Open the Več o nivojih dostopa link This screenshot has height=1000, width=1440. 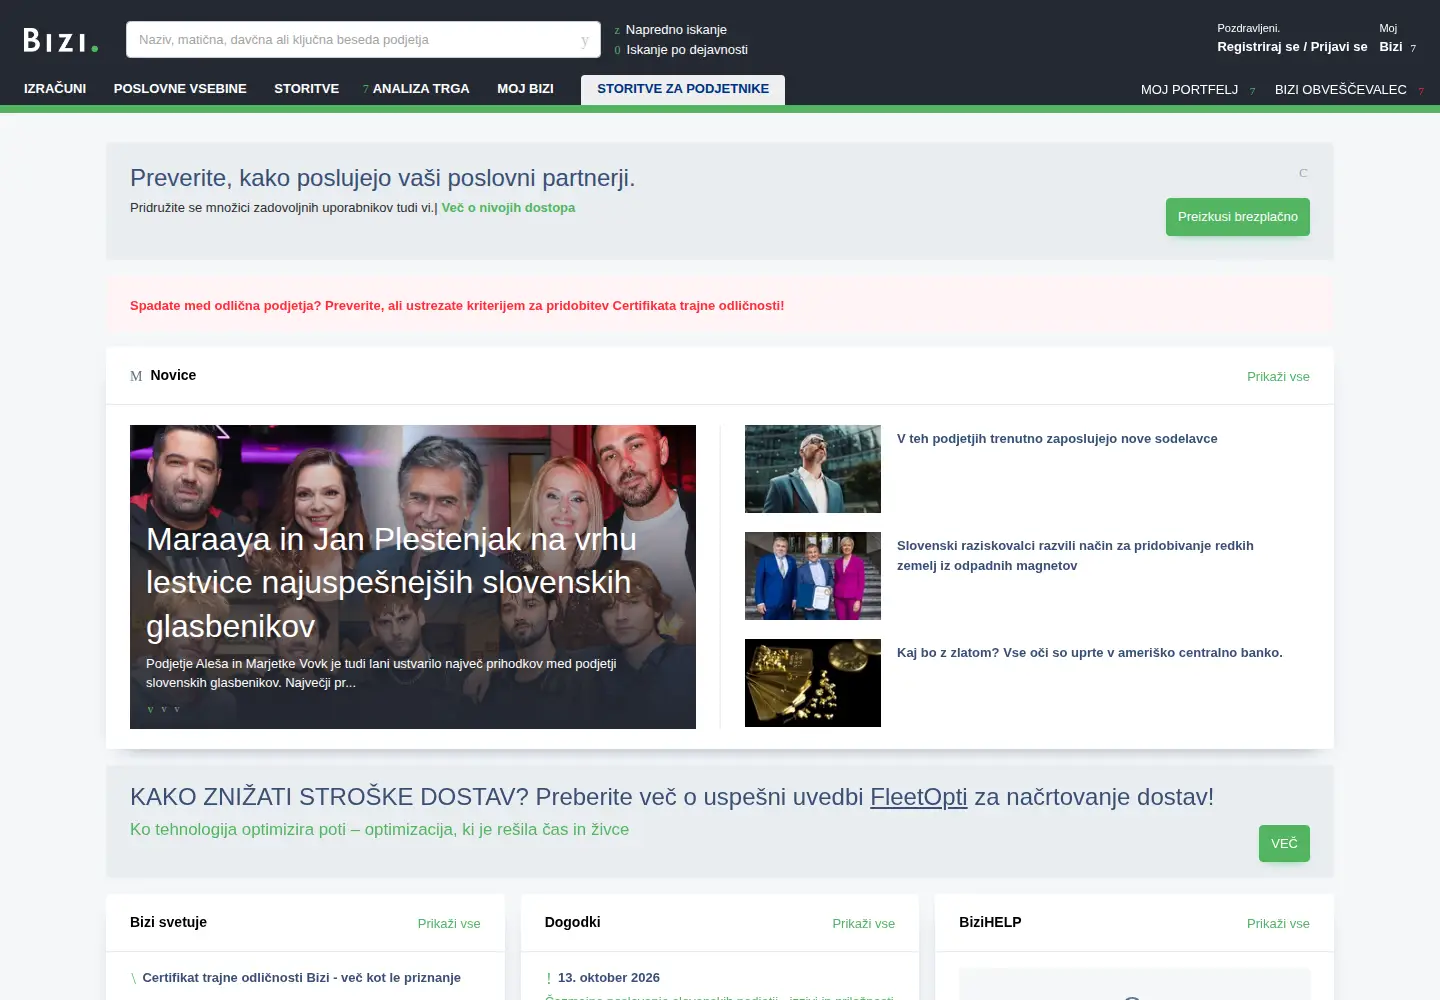[x=508, y=208]
